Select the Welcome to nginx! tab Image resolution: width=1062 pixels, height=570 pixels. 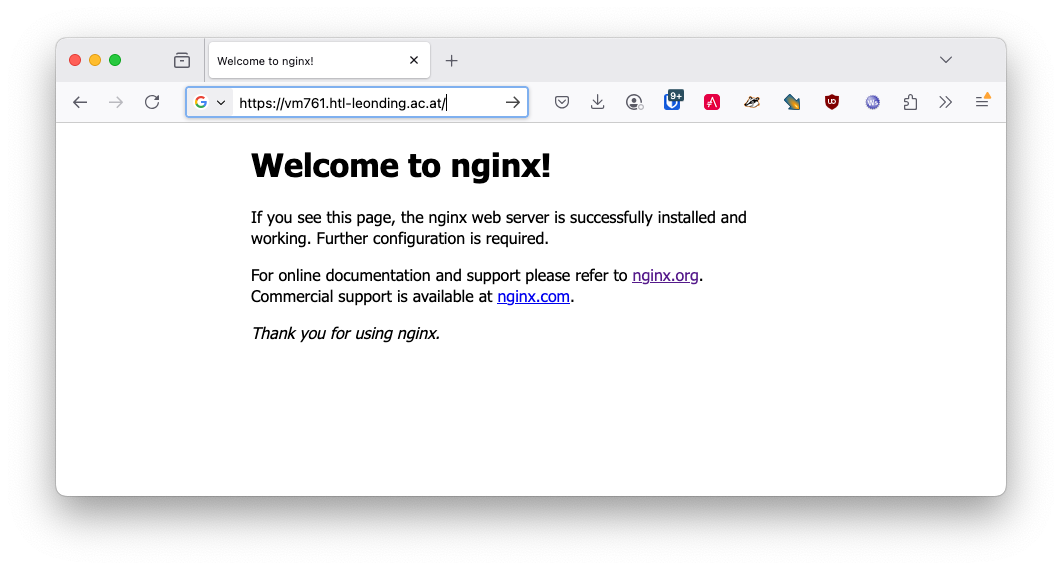(x=320, y=60)
